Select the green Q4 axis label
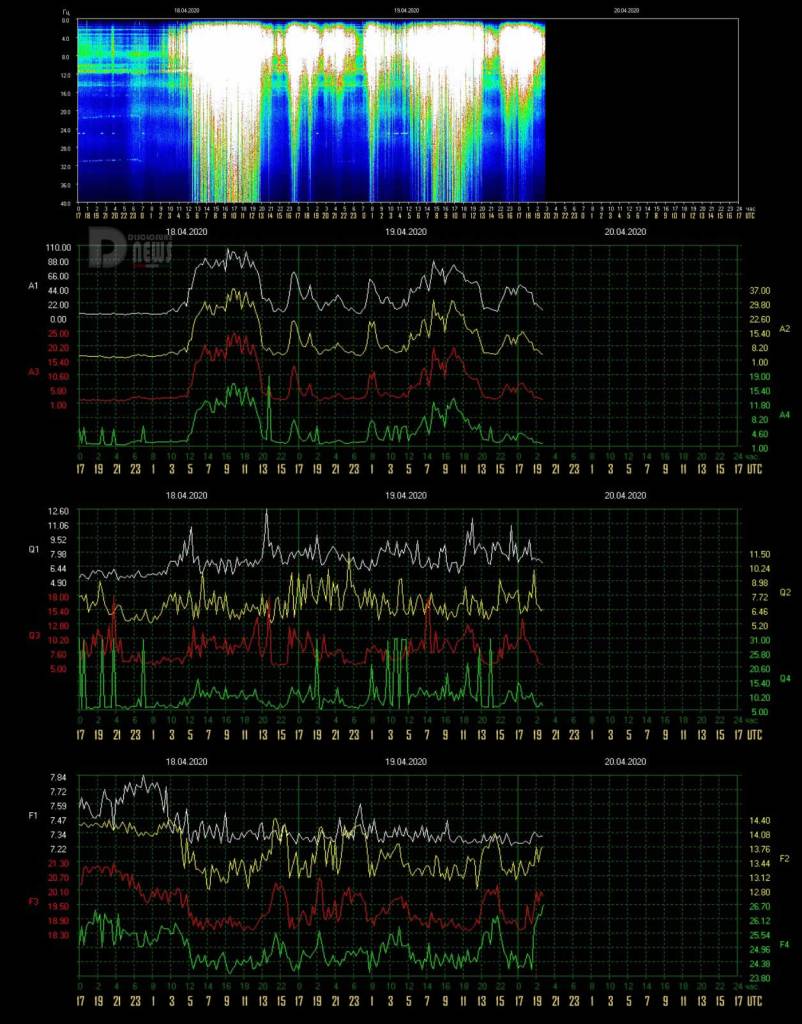 click(785, 679)
